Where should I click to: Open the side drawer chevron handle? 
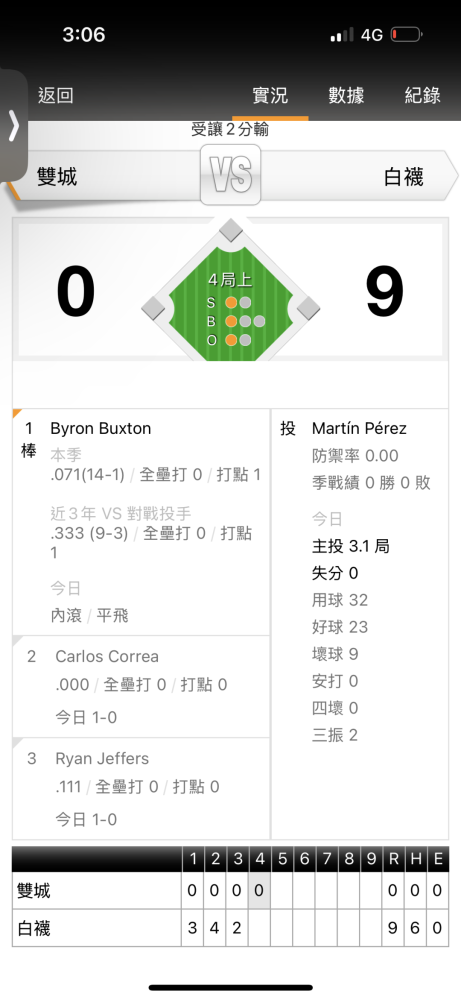[x=13, y=126]
